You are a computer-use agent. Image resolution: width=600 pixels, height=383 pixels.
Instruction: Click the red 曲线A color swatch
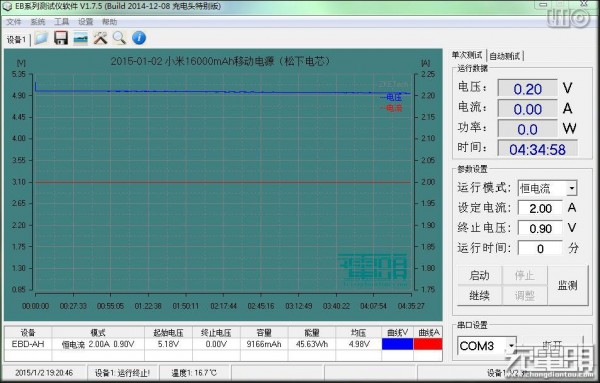pyautogui.click(x=428, y=344)
